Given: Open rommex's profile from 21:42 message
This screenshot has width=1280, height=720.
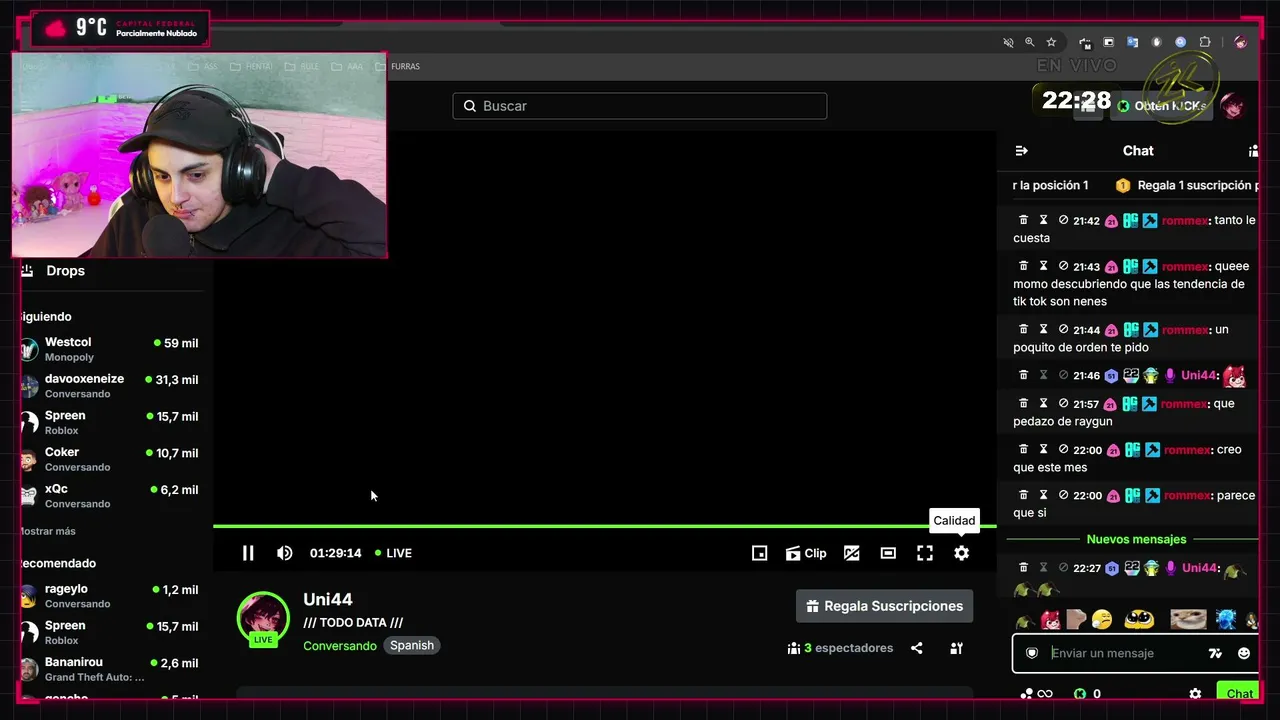Looking at the screenshot, I should pyautogui.click(x=1185, y=220).
